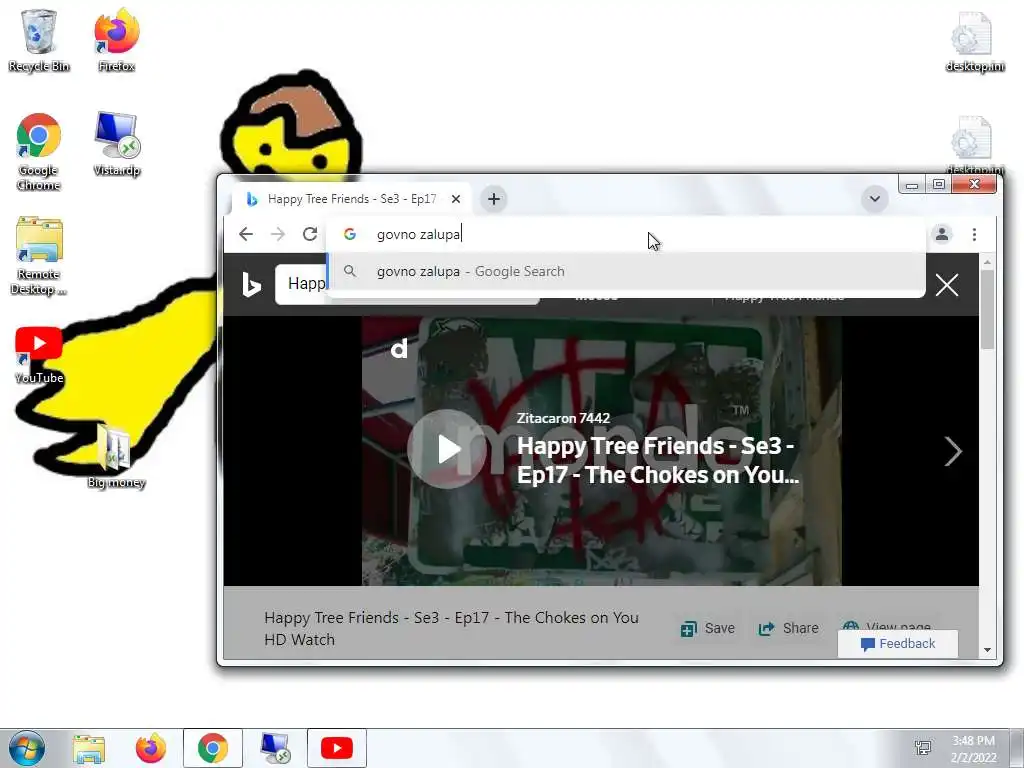Open the Windows Start menu
The height and width of the screenshot is (768, 1024).
(x=27, y=748)
